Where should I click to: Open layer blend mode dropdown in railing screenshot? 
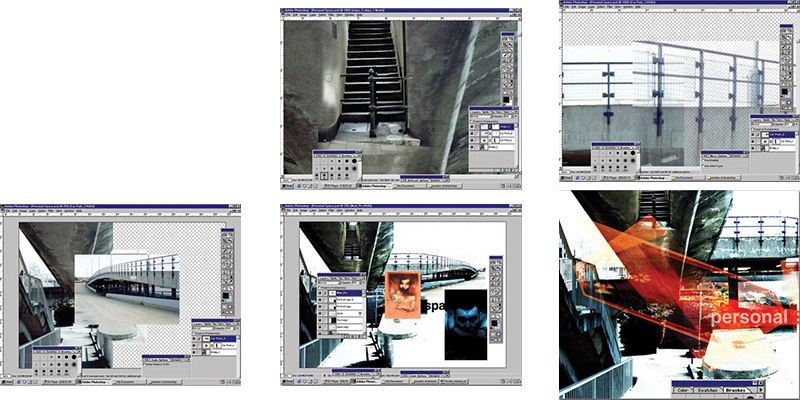tap(762, 124)
